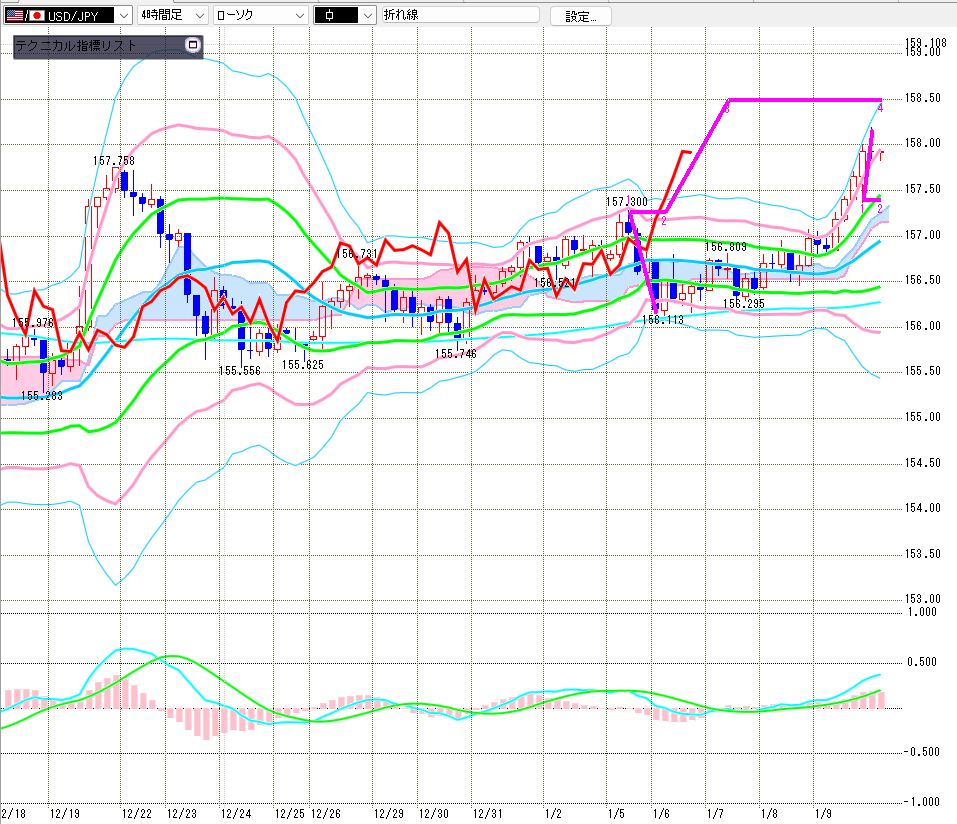Expand the テクニカル指標リスト panel icon
The height and width of the screenshot is (824, 957).
click(x=193, y=45)
